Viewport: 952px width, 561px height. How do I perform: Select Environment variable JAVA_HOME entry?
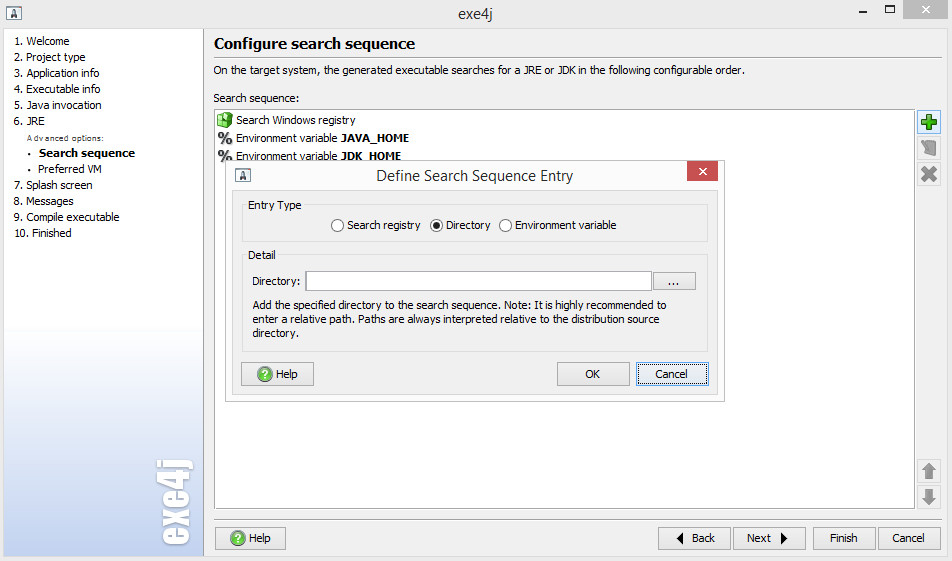tap(322, 138)
